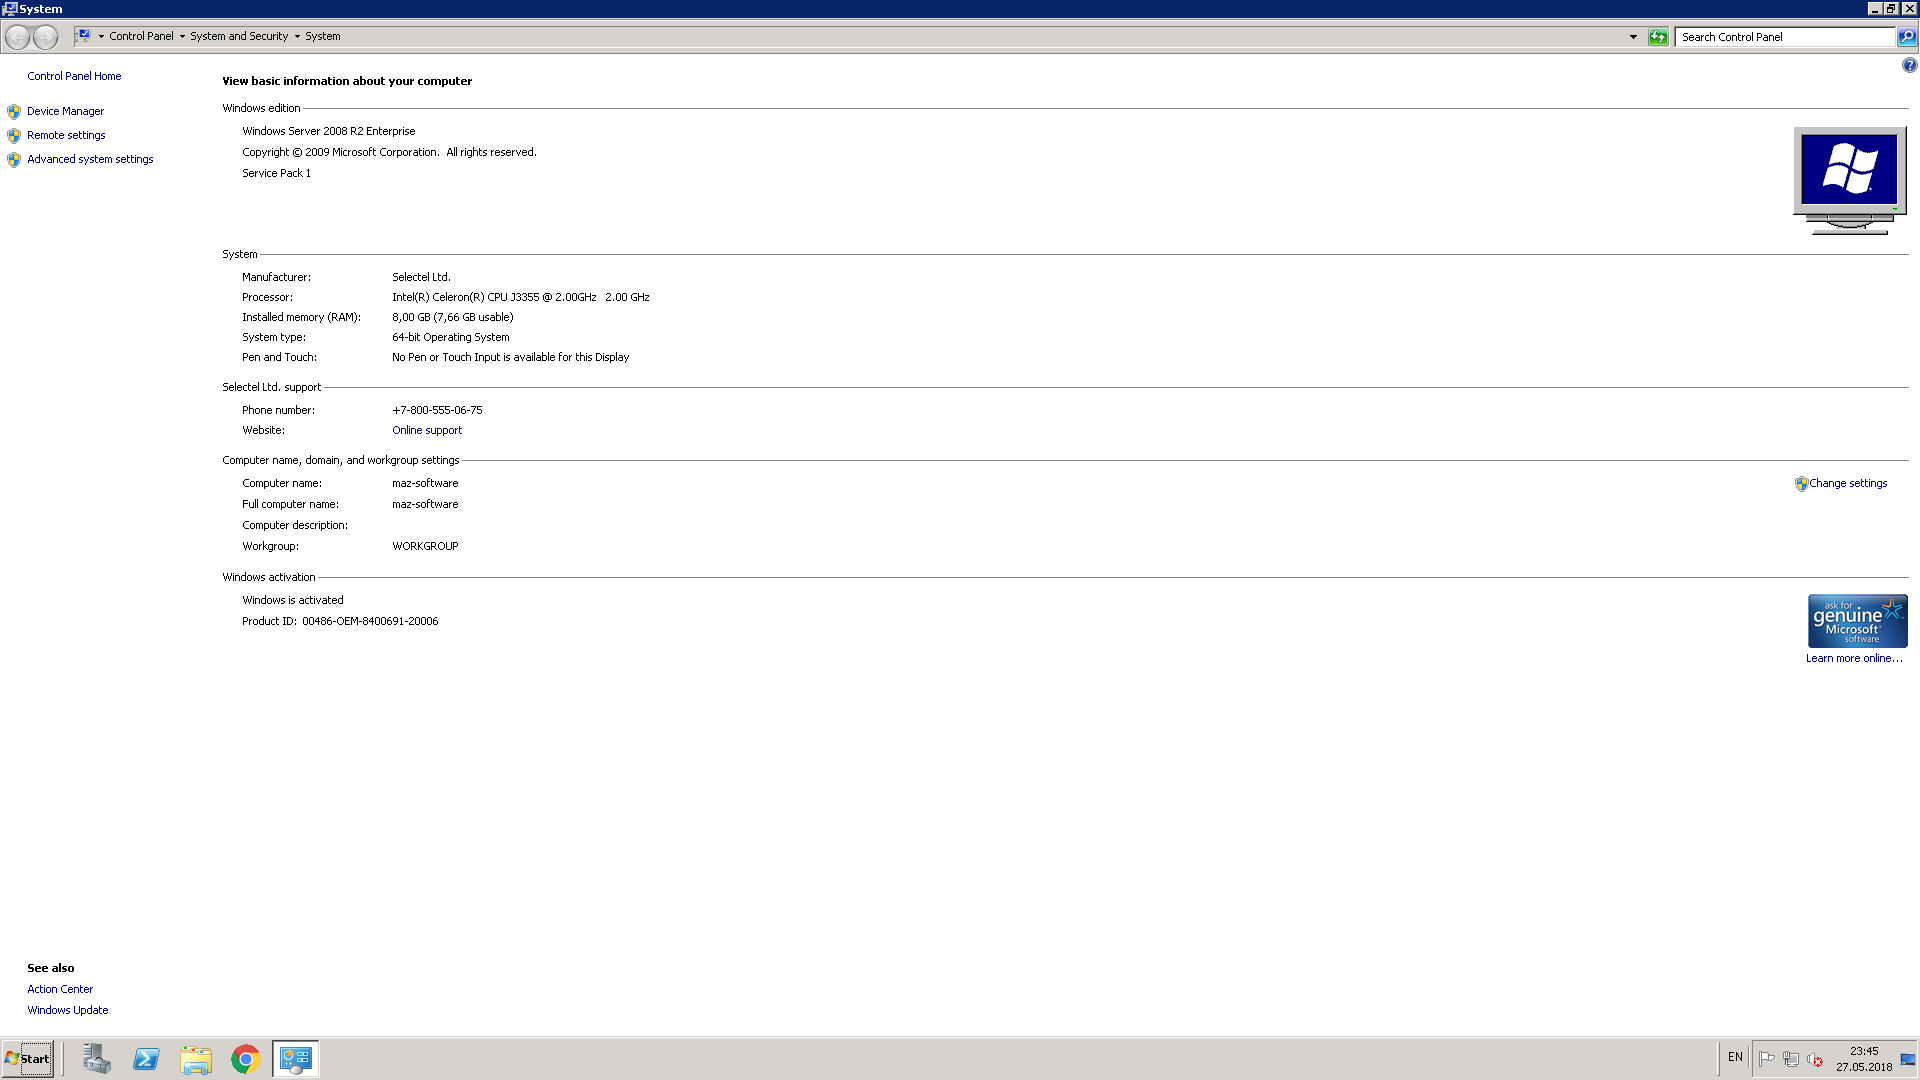Click the Action Center flag tray icon
Image resolution: width=1920 pixels, height=1080 pixels.
[x=1767, y=1059]
